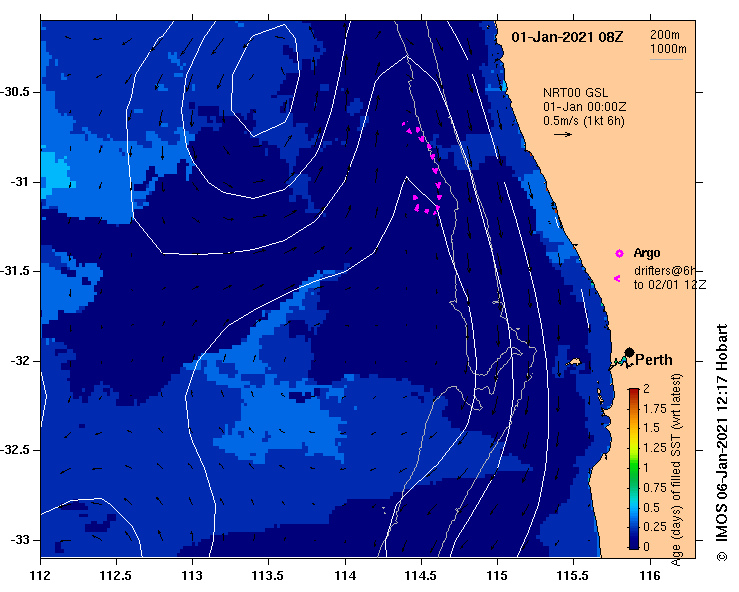Click the longitude tick label 112

click(x=41, y=576)
